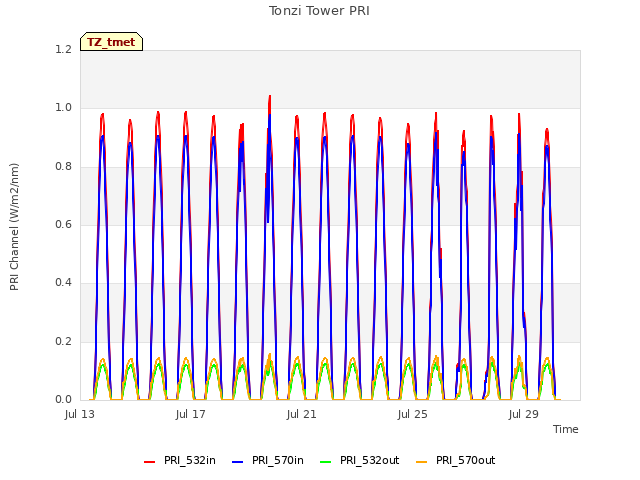Click the chart title Tonzi Tower PRI

point(319,11)
